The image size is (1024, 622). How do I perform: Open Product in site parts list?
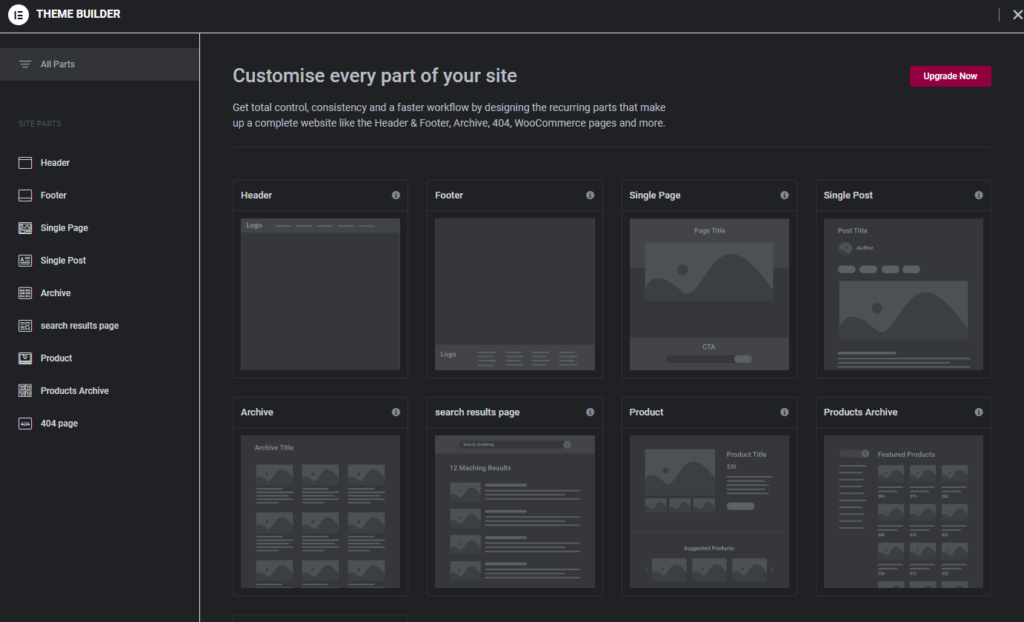click(56, 358)
